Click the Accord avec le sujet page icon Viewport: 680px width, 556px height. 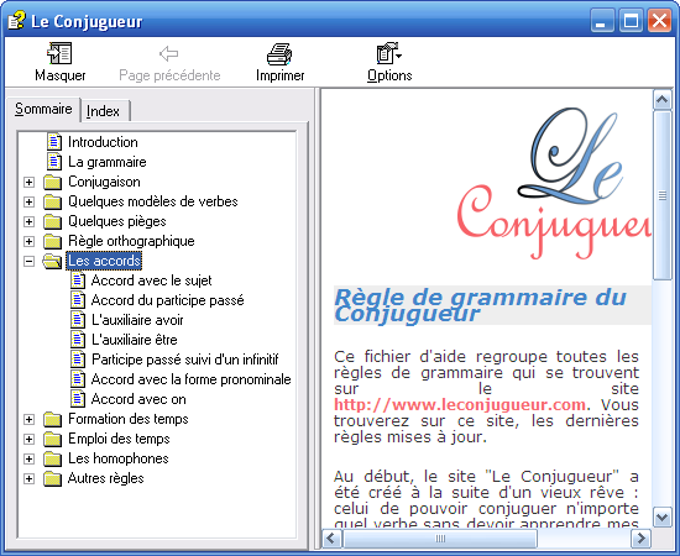pos(78,281)
